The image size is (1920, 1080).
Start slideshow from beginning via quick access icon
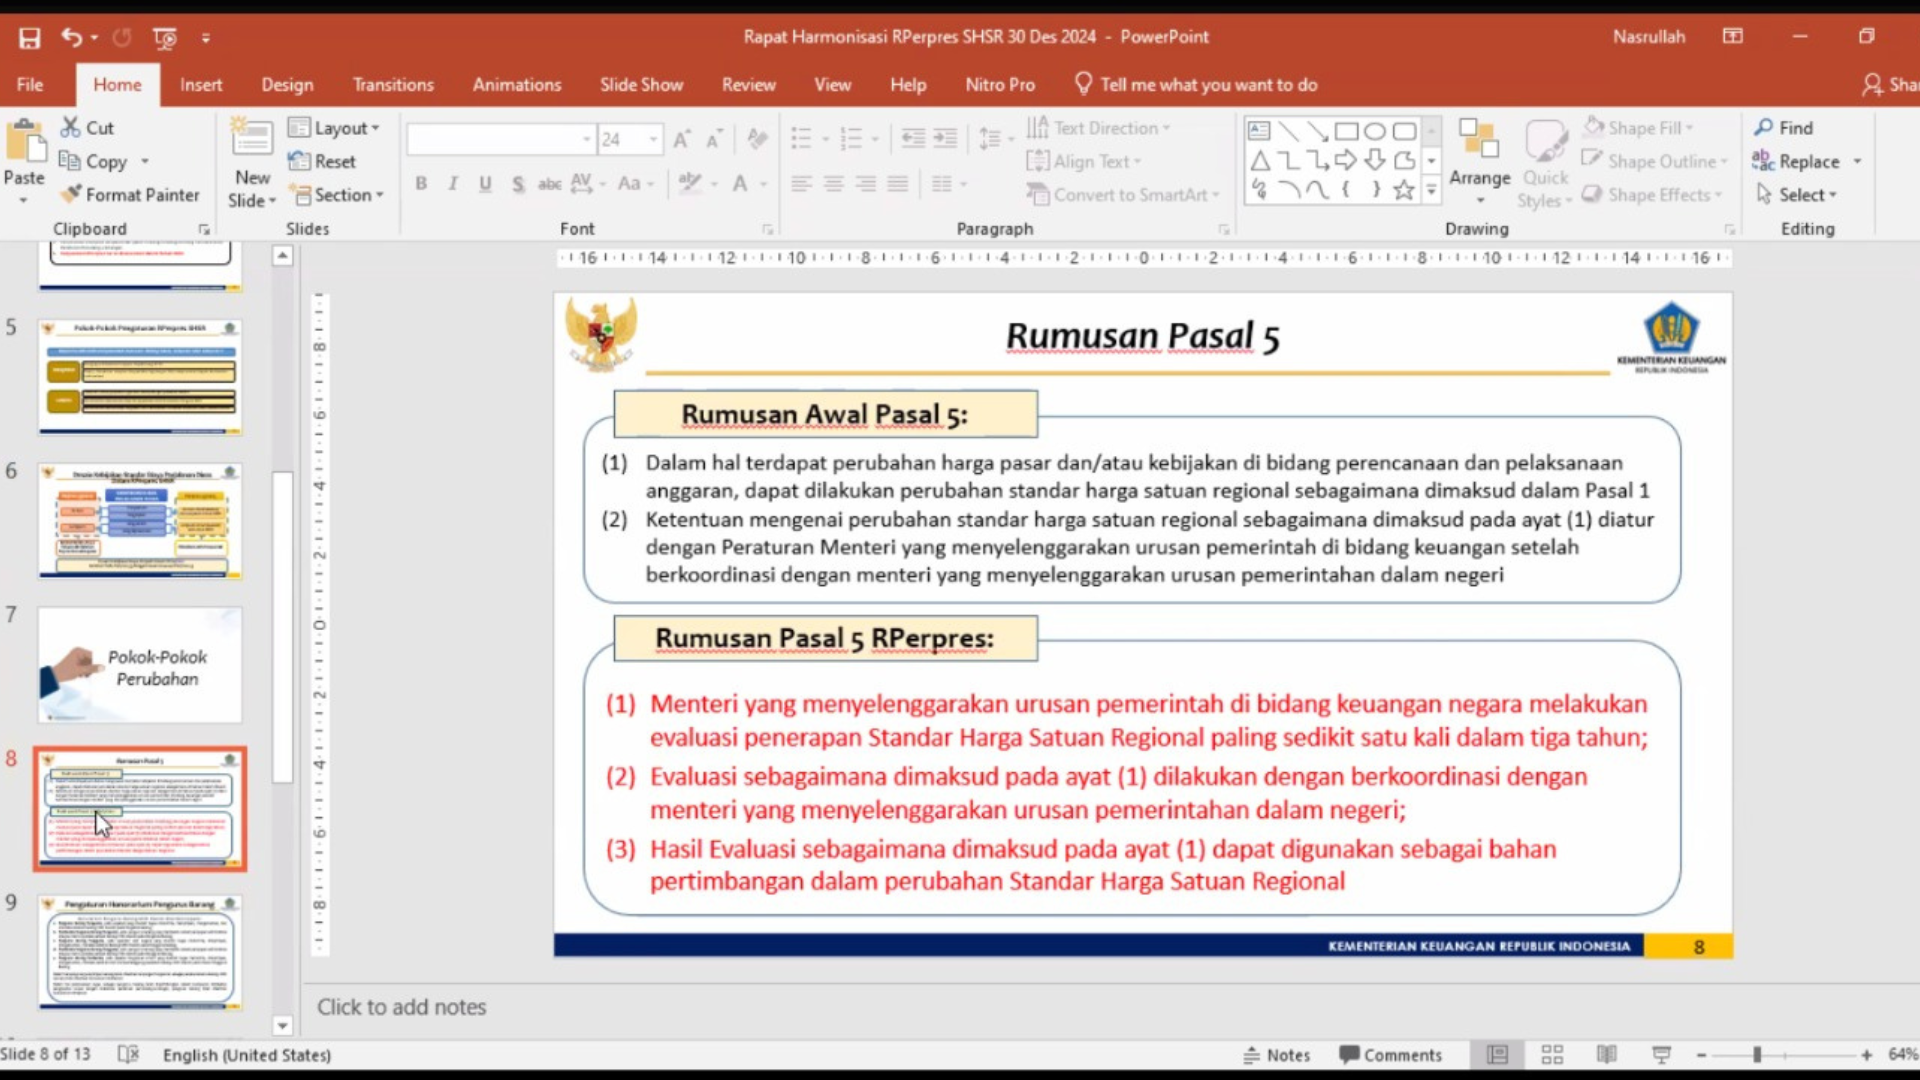164,38
